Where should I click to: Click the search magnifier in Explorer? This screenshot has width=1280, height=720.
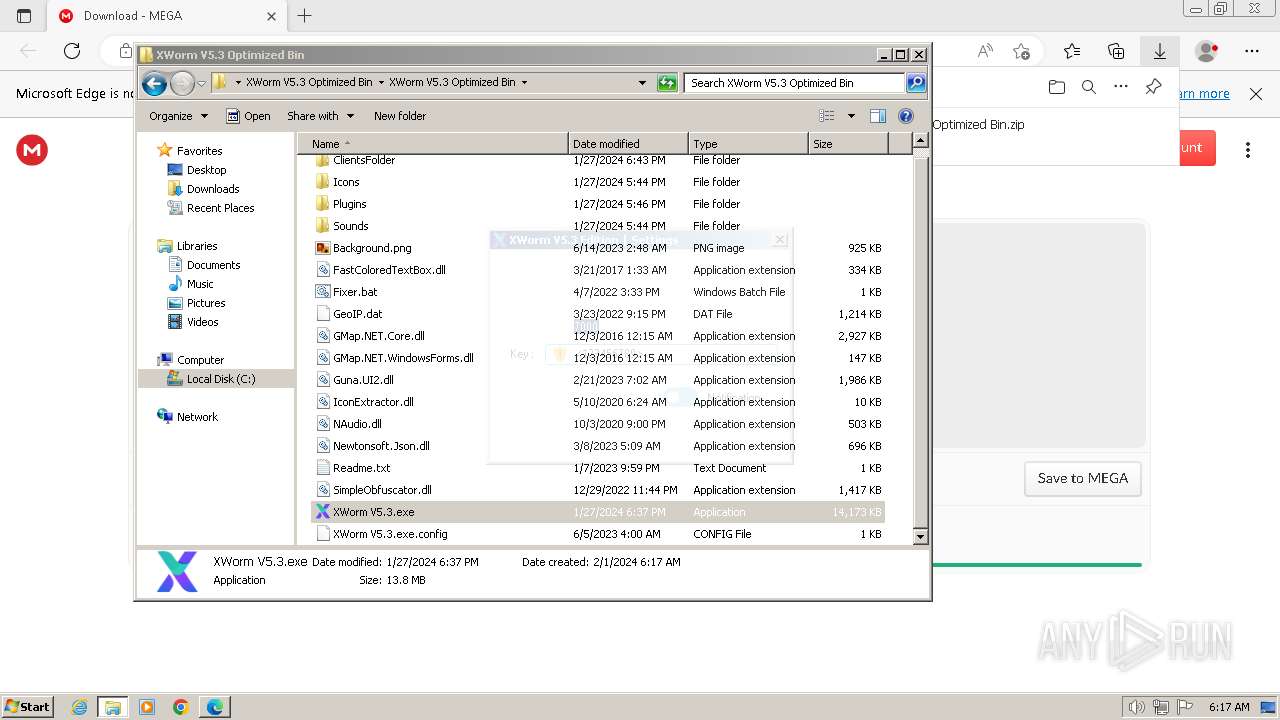(916, 83)
